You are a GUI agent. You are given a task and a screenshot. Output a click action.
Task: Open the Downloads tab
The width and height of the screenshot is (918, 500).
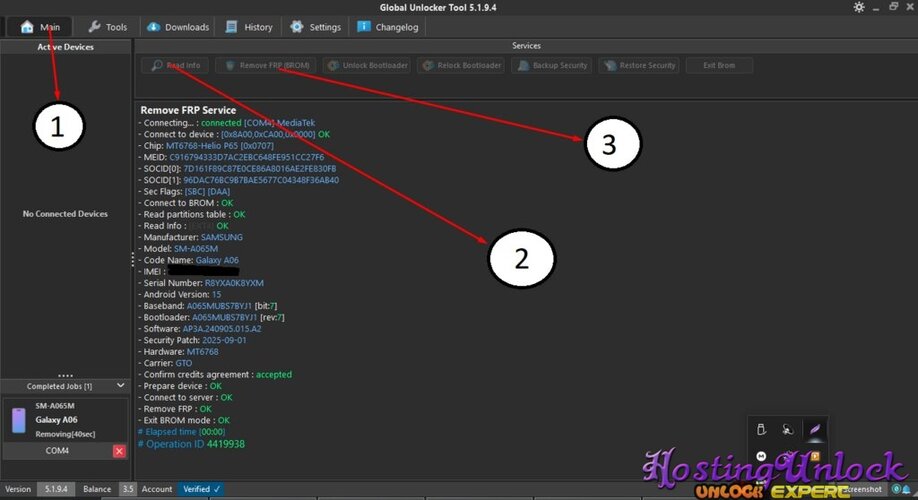point(177,27)
